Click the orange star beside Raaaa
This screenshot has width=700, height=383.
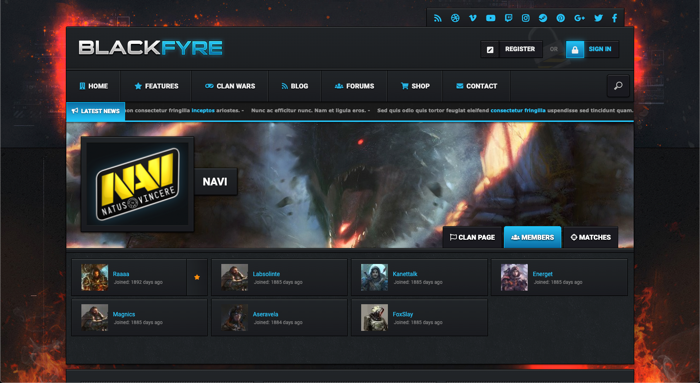197,277
